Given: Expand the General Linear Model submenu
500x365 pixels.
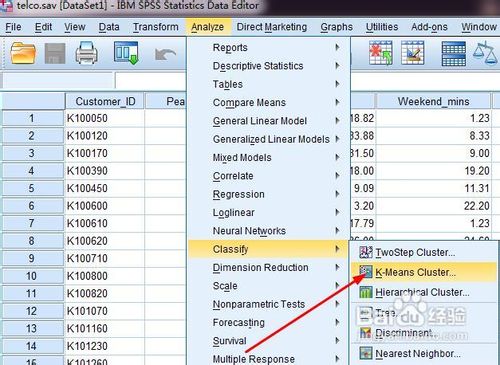Looking at the screenshot, I should 269,121.
